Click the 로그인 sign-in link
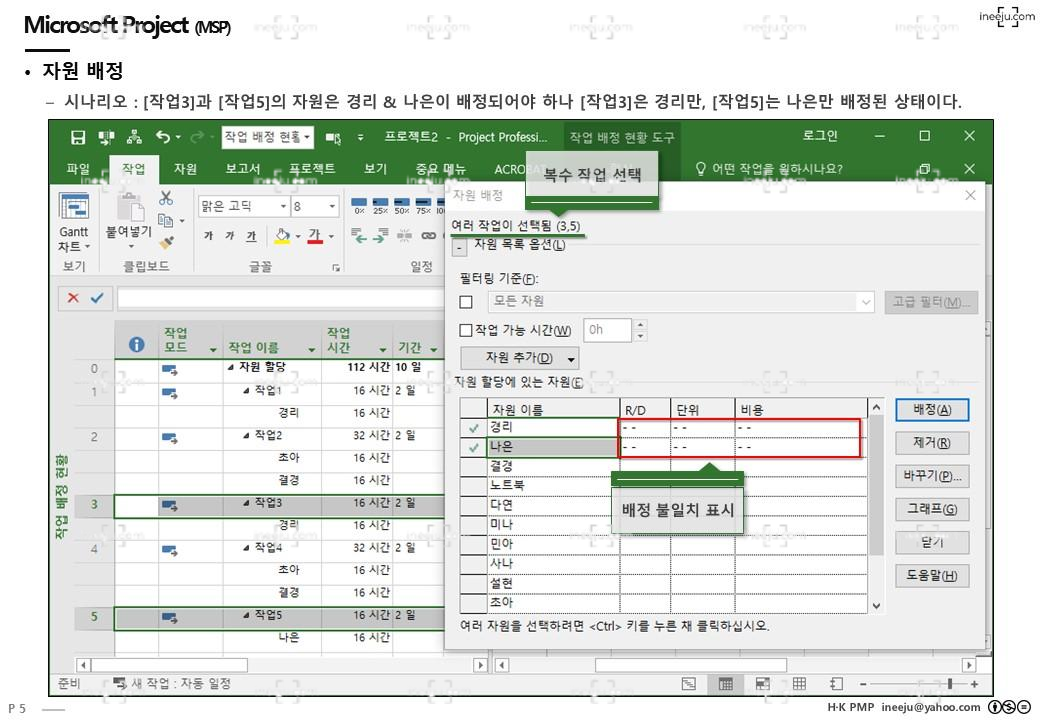 tap(820, 136)
